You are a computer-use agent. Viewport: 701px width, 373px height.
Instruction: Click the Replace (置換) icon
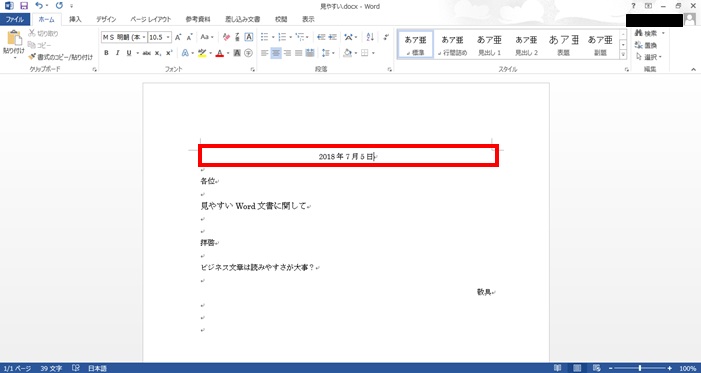point(638,45)
